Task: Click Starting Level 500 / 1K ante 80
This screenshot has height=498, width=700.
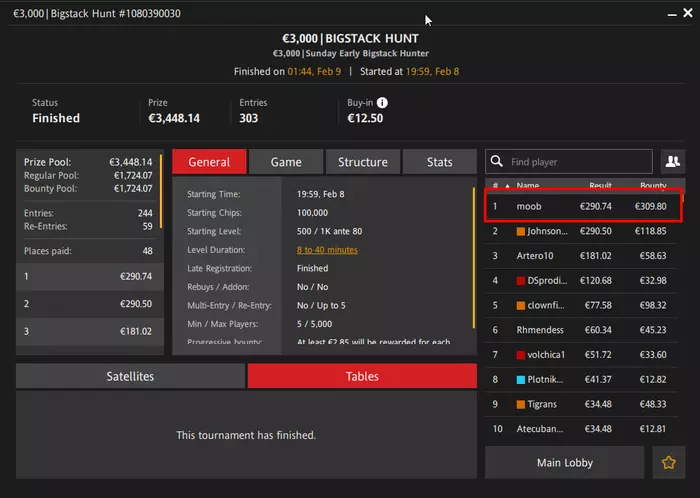Action: [329, 231]
